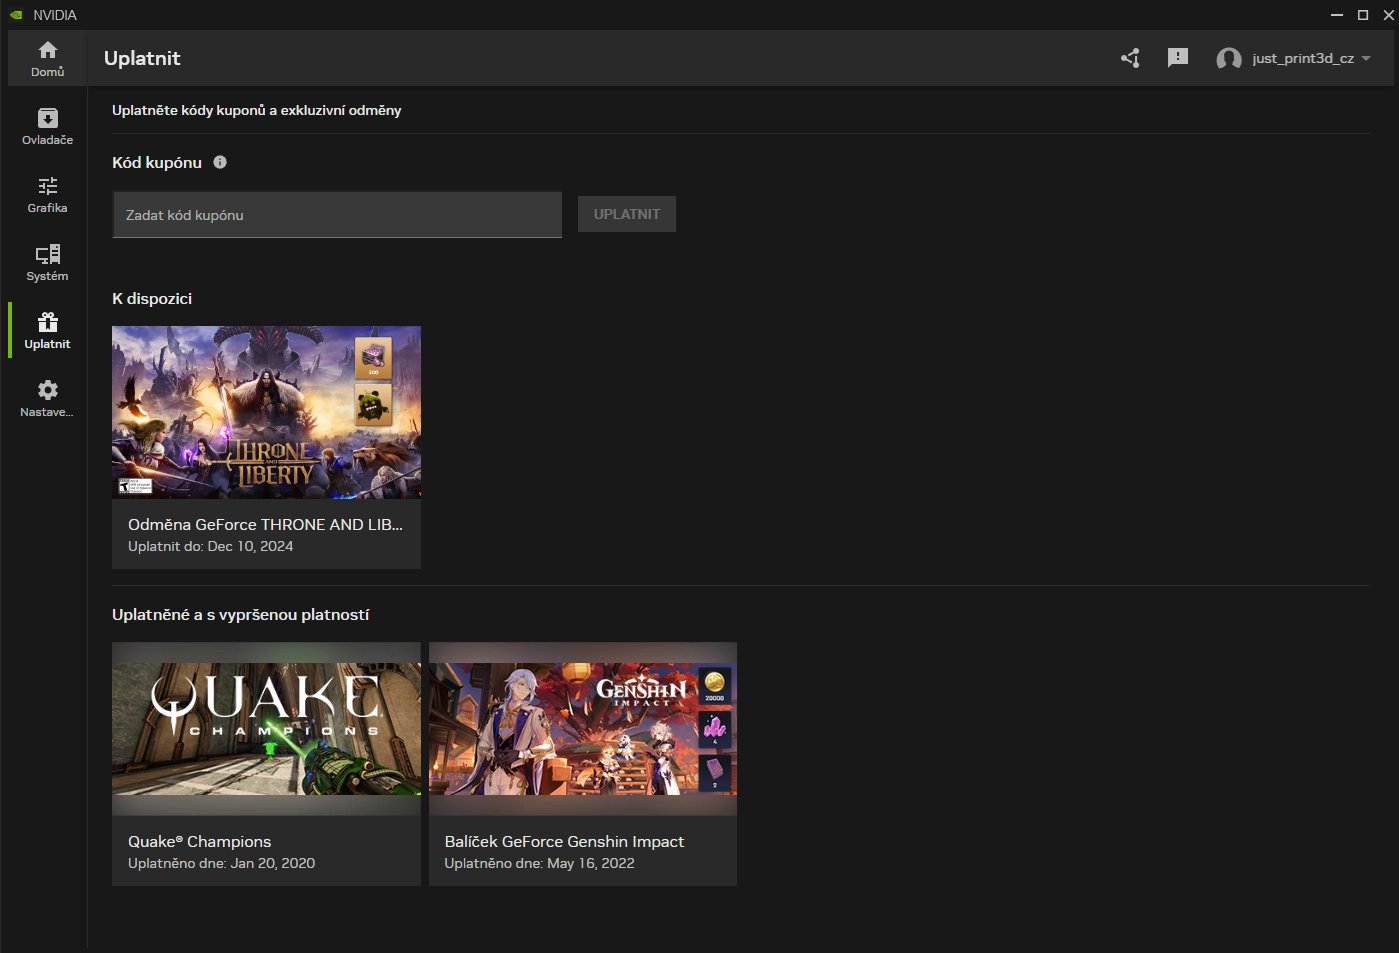Expand the just_print3d_cz account dropdown arrow
1399x953 pixels.
pos(1366,59)
